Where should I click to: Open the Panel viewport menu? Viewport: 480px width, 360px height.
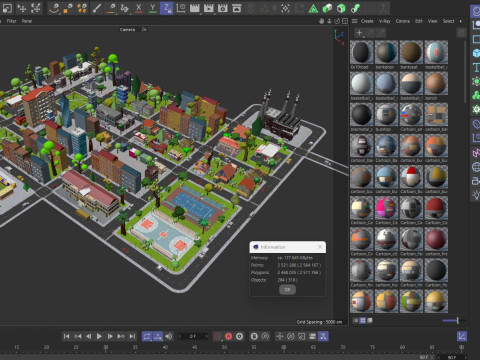coord(27,21)
